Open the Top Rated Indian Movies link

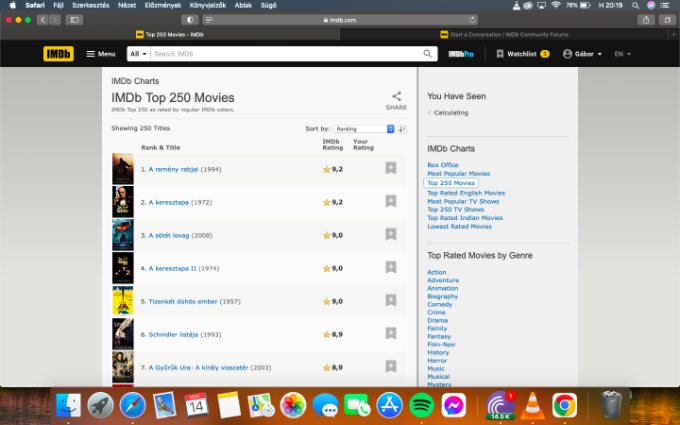[x=465, y=218]
